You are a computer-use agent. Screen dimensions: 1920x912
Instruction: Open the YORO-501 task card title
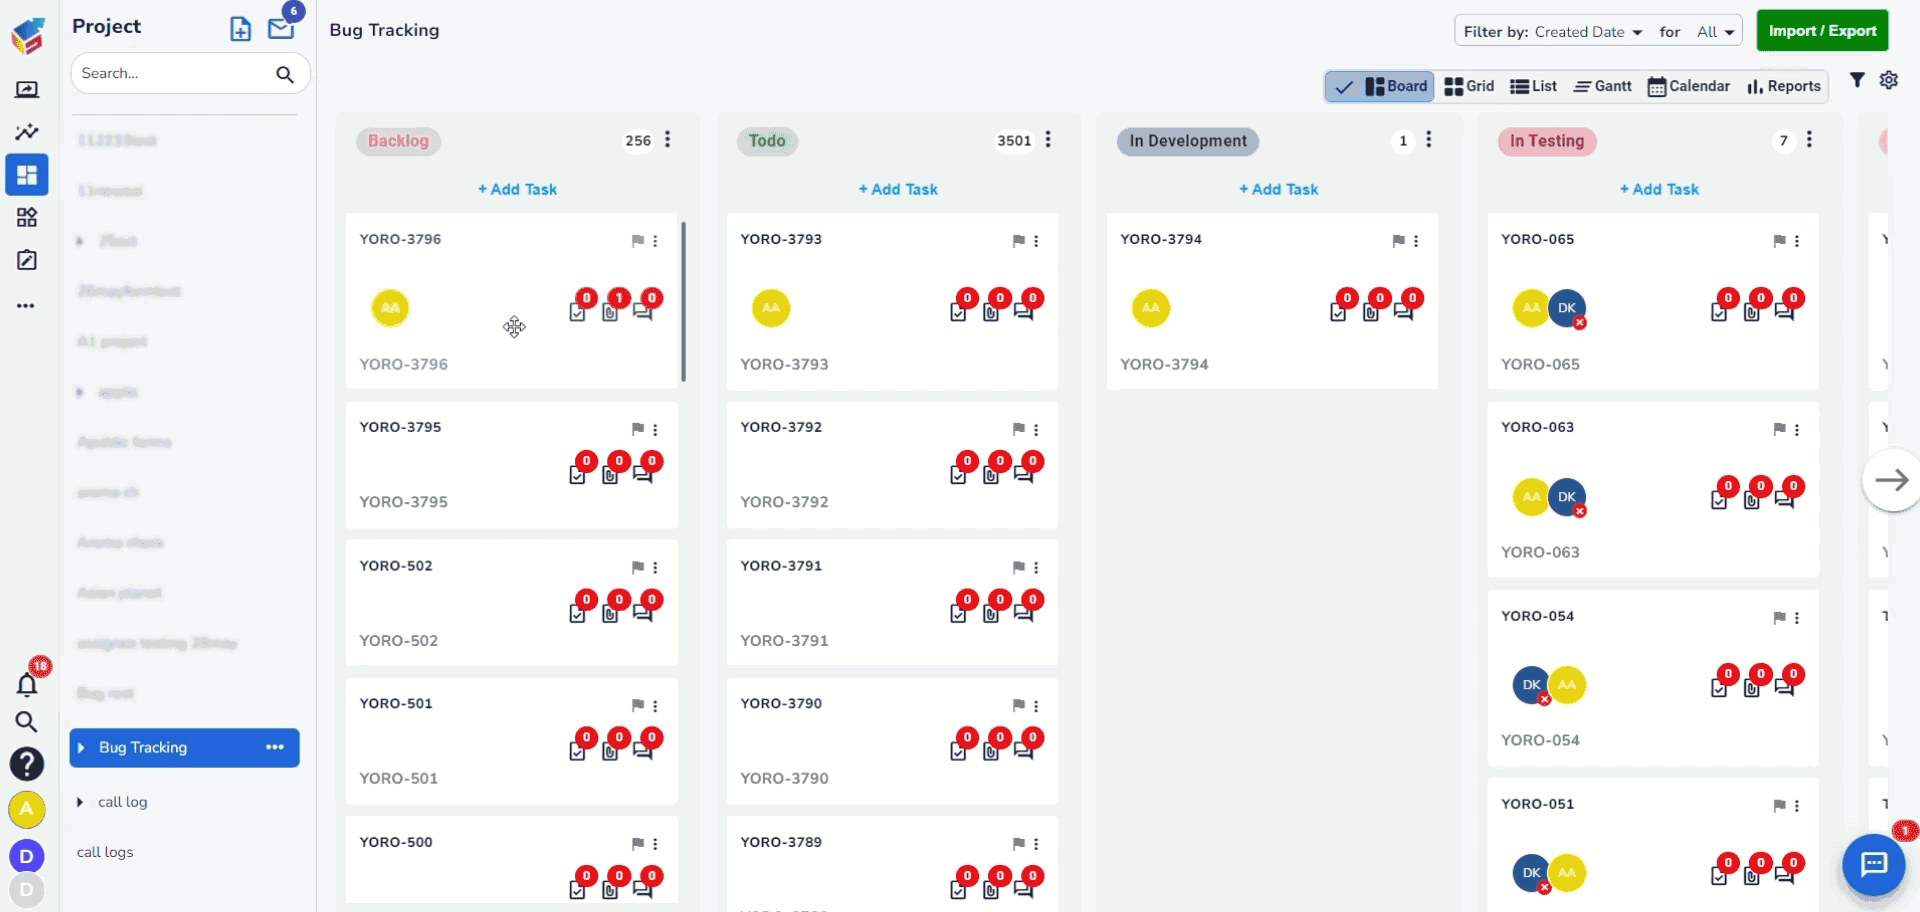pyautogui.click(x=396, y=704)
